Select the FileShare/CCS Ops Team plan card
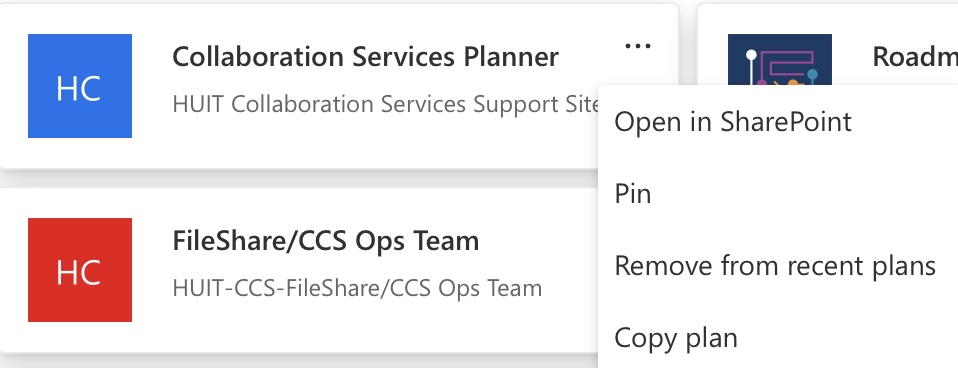The width and height of the screenshot is (958, 368). [x=299, y=270]
